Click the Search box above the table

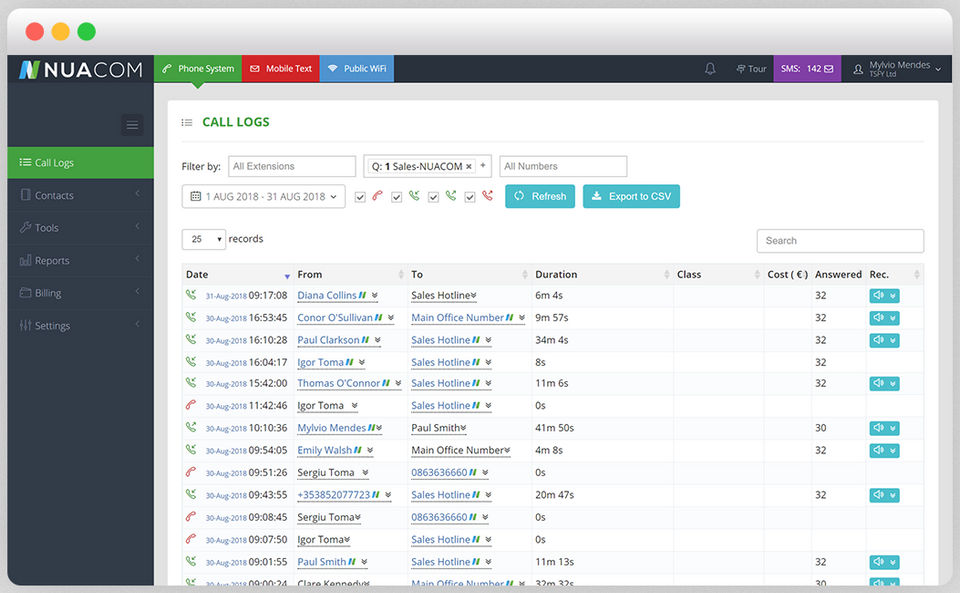click(840, 241)
